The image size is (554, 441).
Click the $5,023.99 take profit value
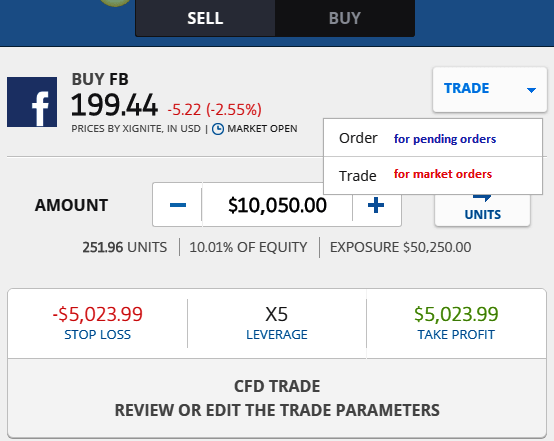(x=456, y=314)
